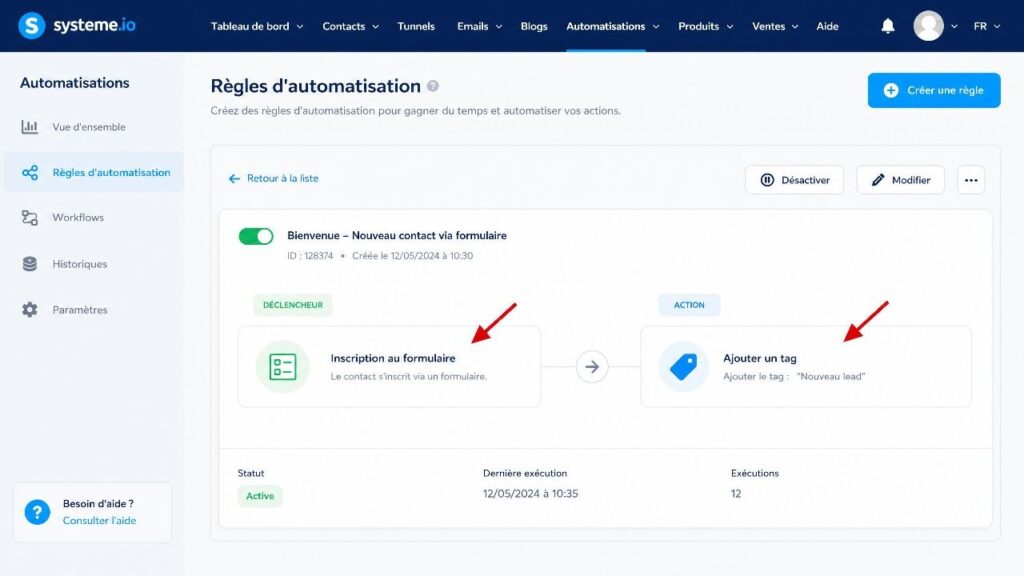Click the Règles d'automatisation share icon
The image size is (1024, 576).
coord(29,172)
